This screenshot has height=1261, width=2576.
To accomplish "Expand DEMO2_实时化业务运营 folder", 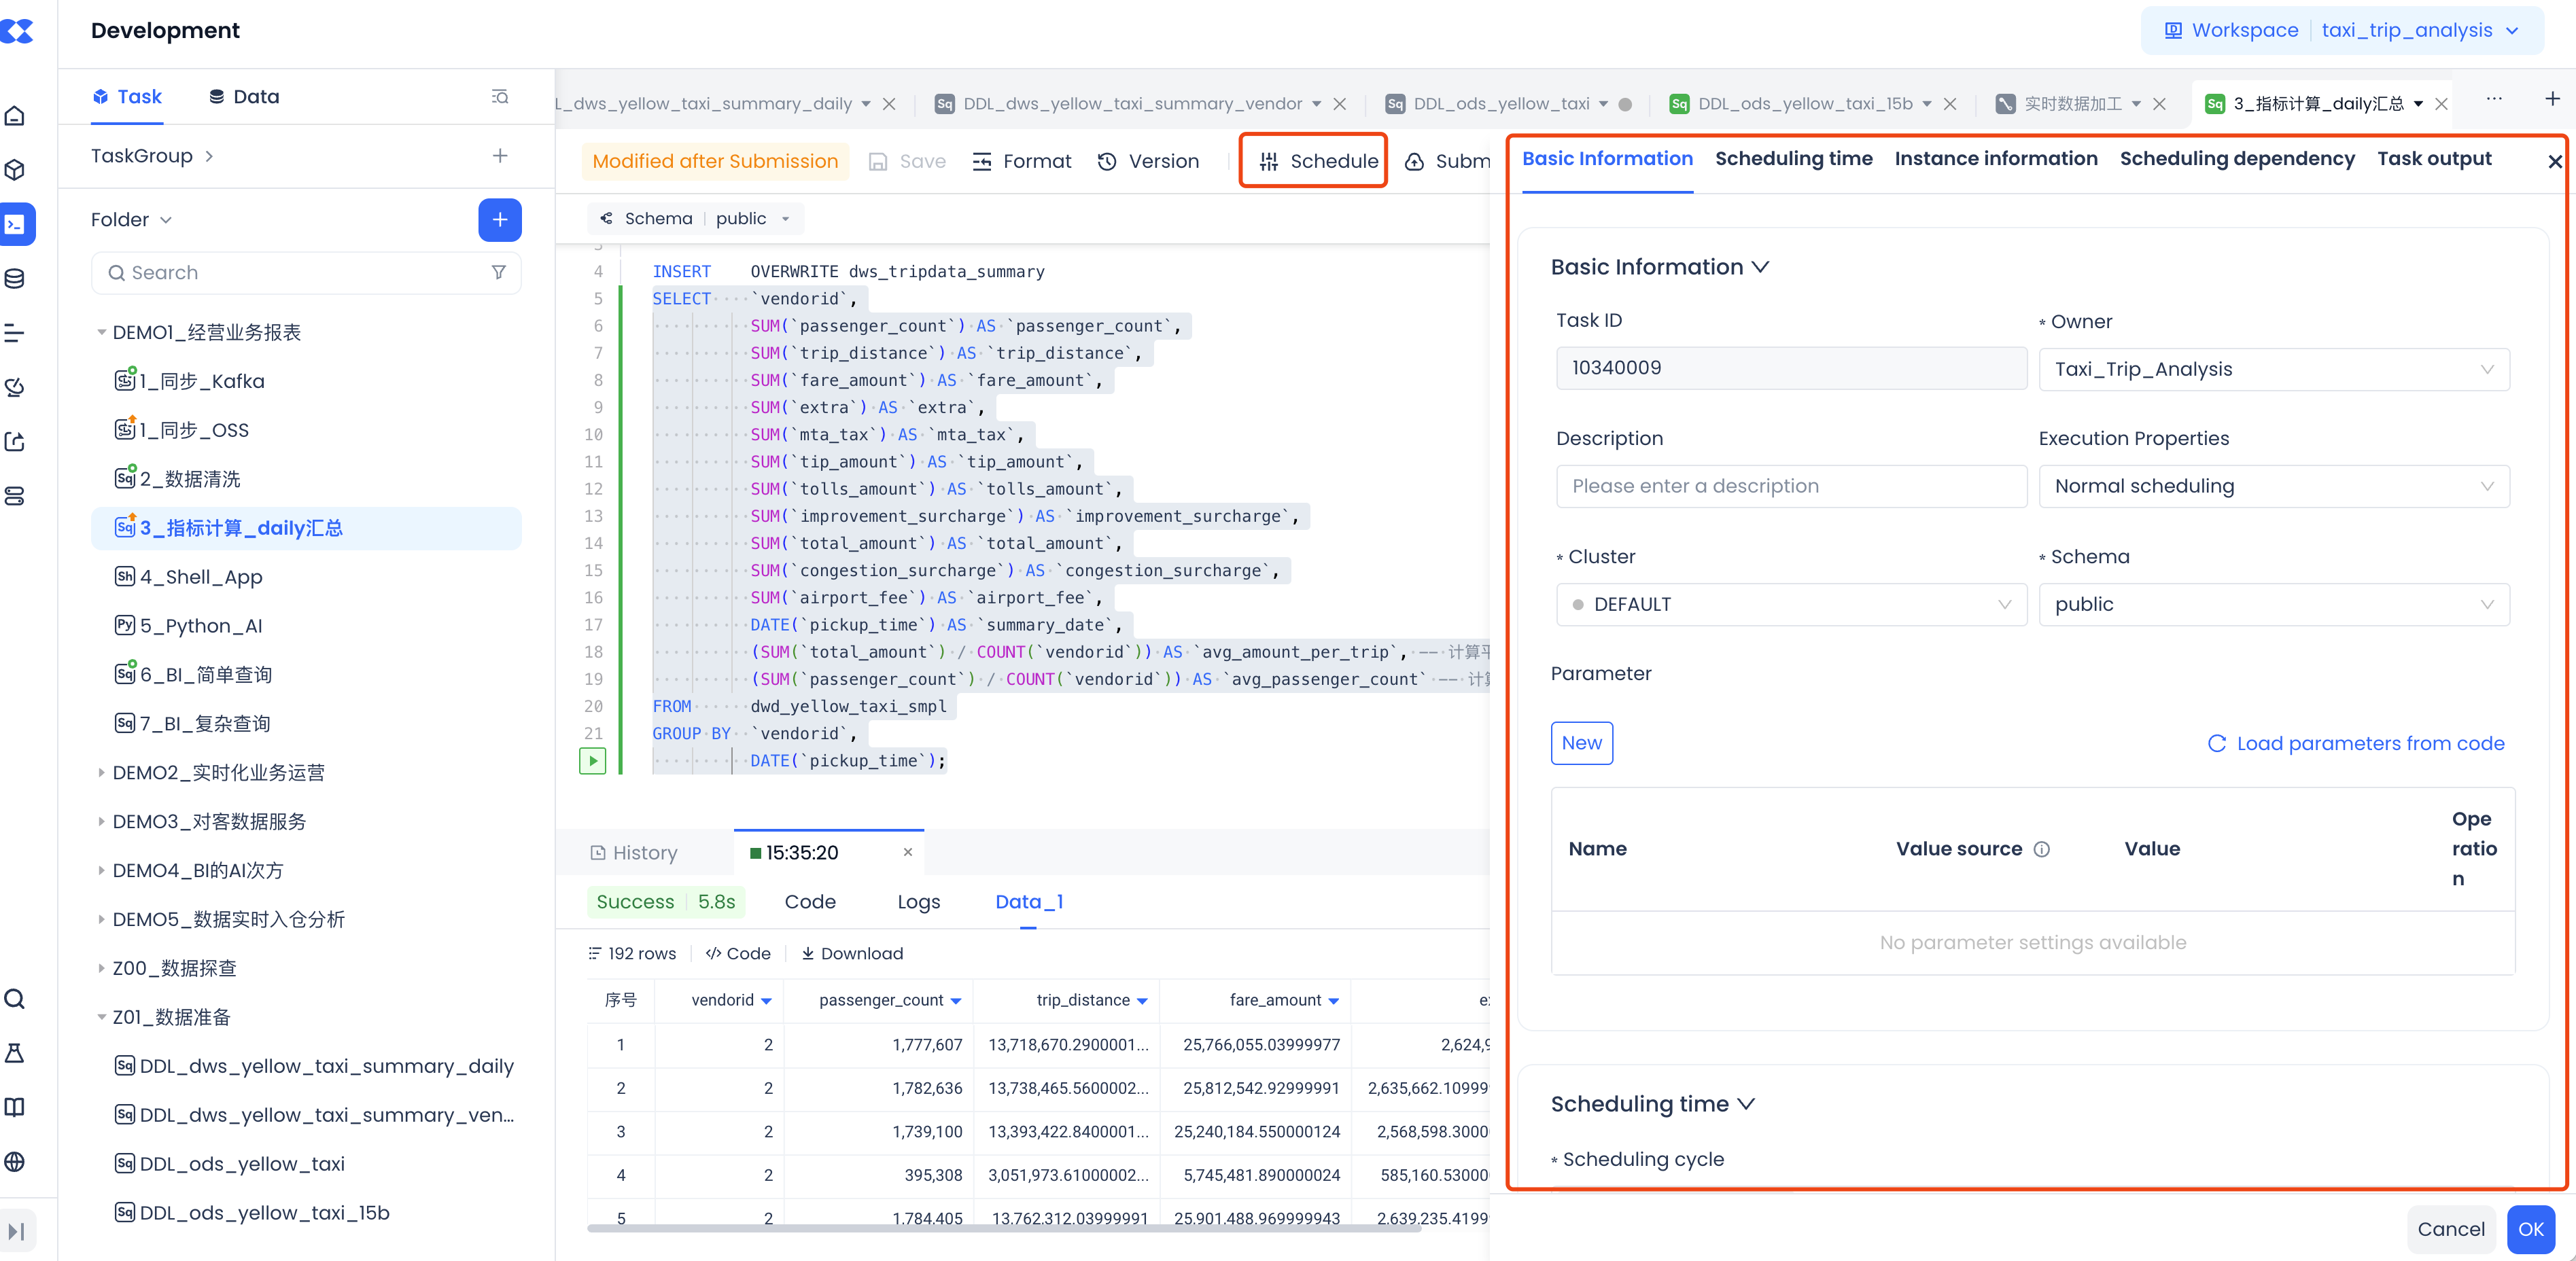I will pos(101,772).
